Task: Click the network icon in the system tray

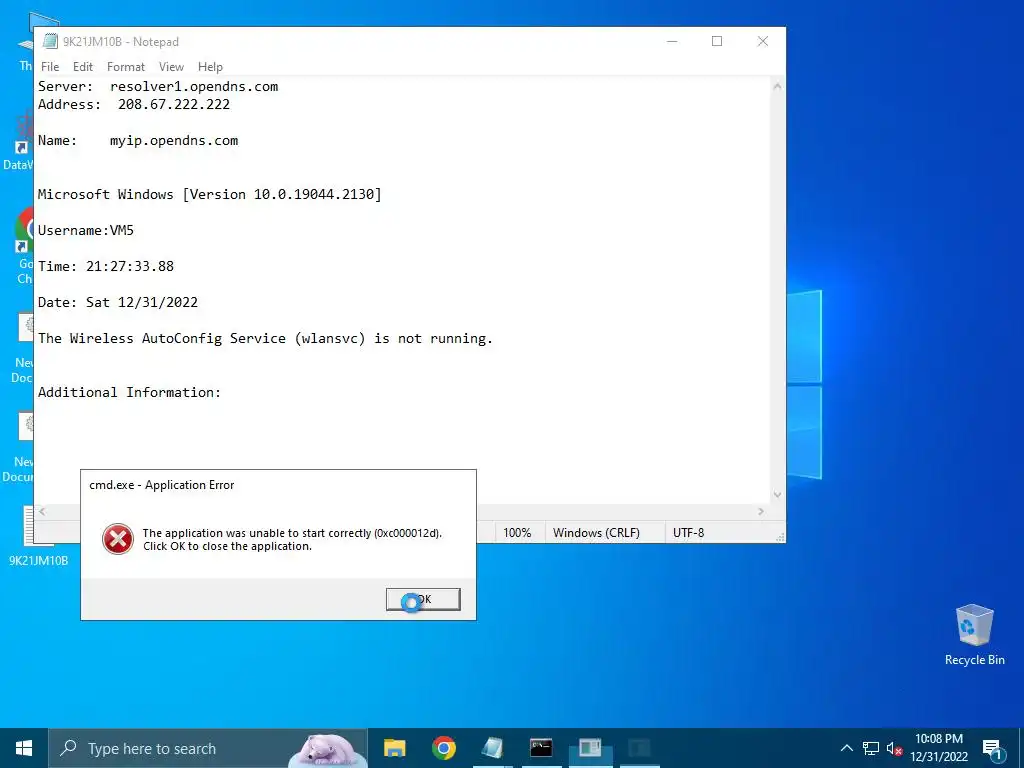Action: point(871,748)
